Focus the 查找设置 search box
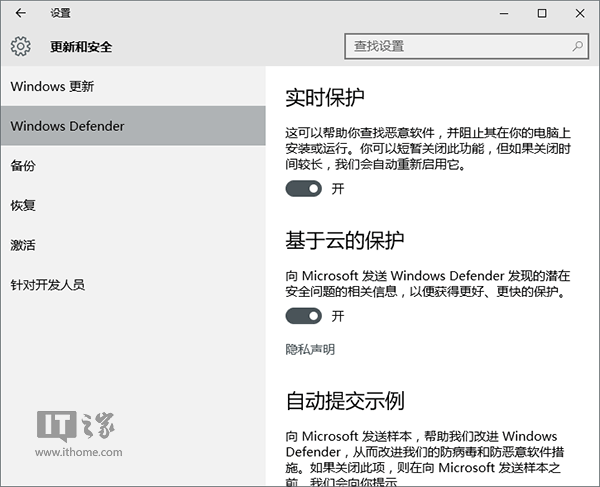Image resolution: width=600 pixels, height=487 pixels. pyautogui.click(x=460, y=46)
